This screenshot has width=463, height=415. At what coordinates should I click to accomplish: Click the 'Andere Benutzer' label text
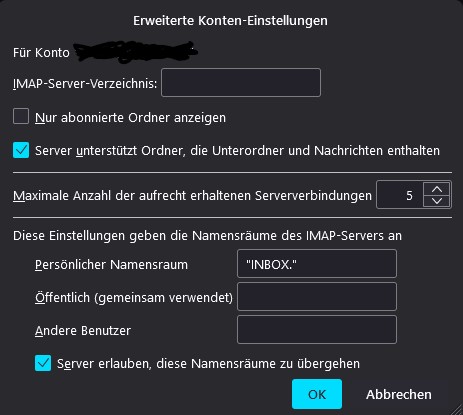pos(83,331)
